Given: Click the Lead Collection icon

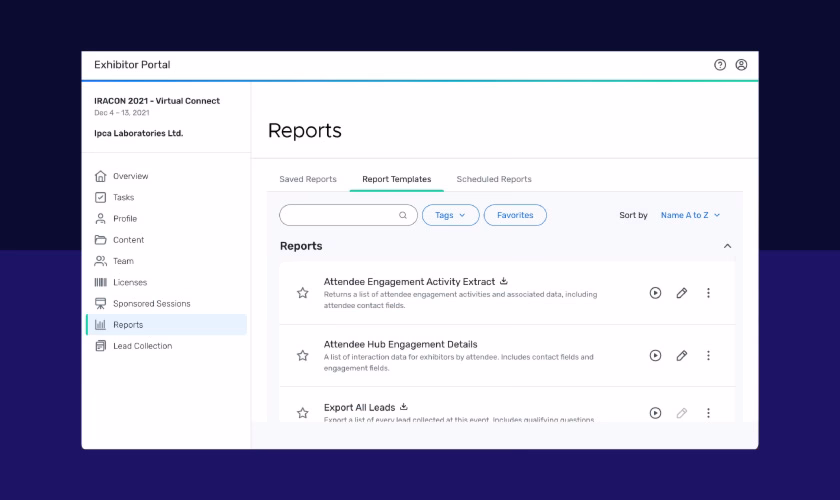Looking at the screenshot, I should 100,346.
